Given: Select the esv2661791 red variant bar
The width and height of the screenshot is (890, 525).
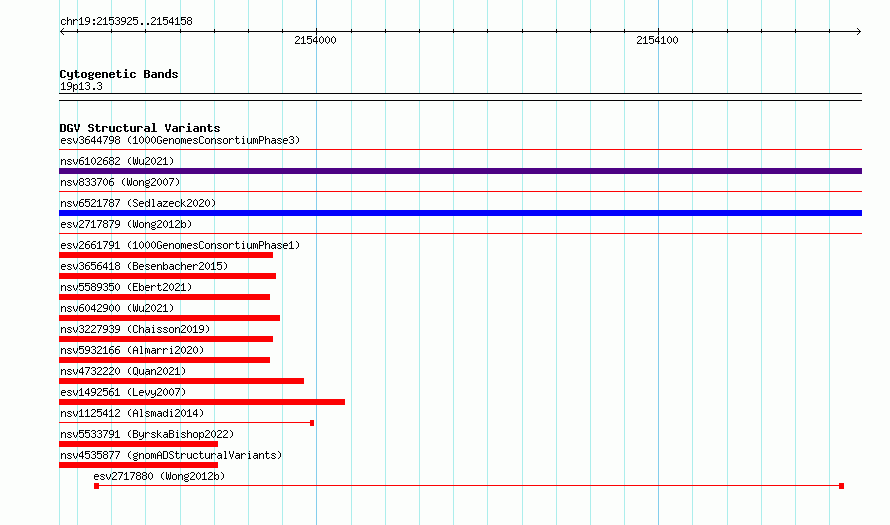Looking at the screenshot, I should coord(166,255).
